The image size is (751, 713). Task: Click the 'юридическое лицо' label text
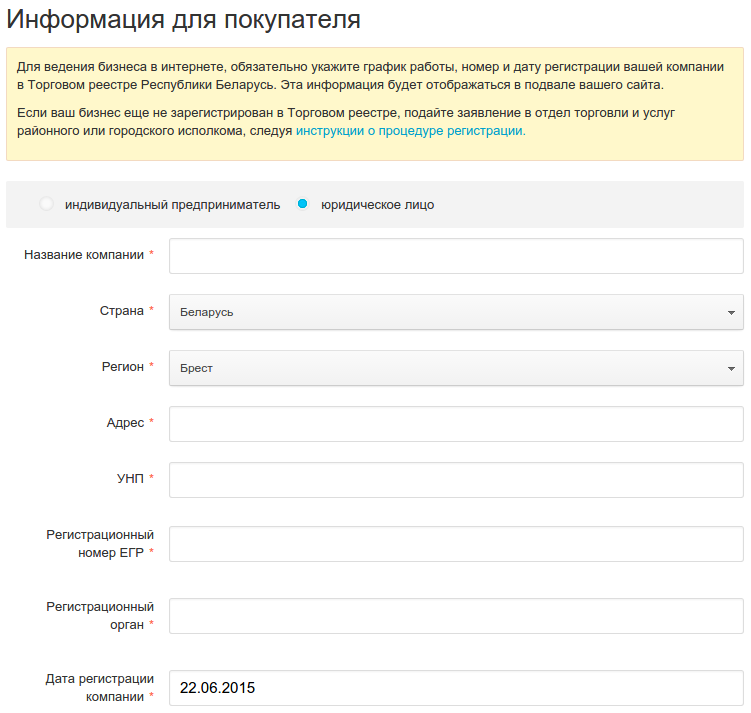(377, 205)
